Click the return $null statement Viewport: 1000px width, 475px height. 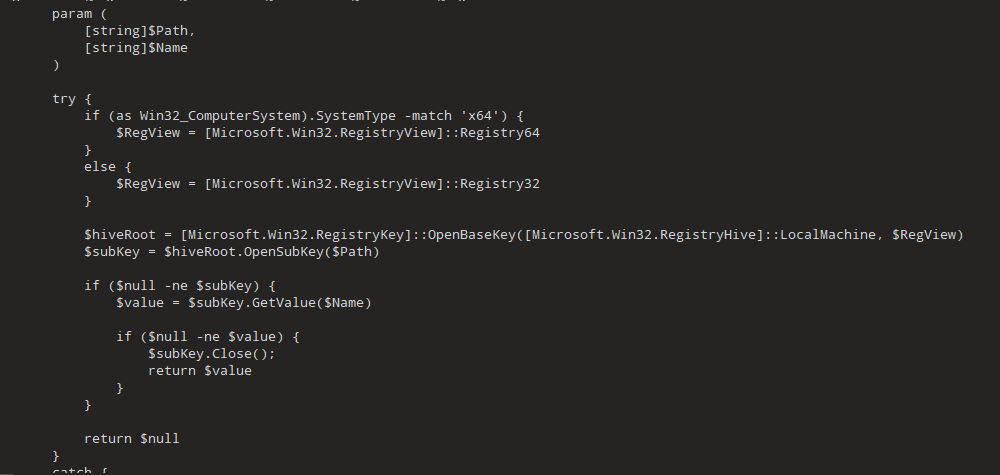point(131,438)
